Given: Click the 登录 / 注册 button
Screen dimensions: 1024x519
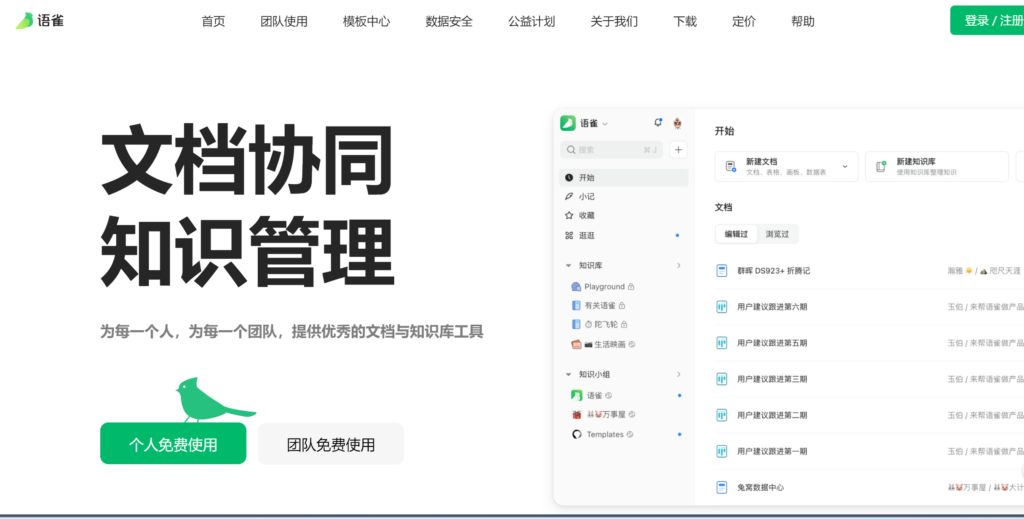Looking at the screenshot, I should 988,20.
